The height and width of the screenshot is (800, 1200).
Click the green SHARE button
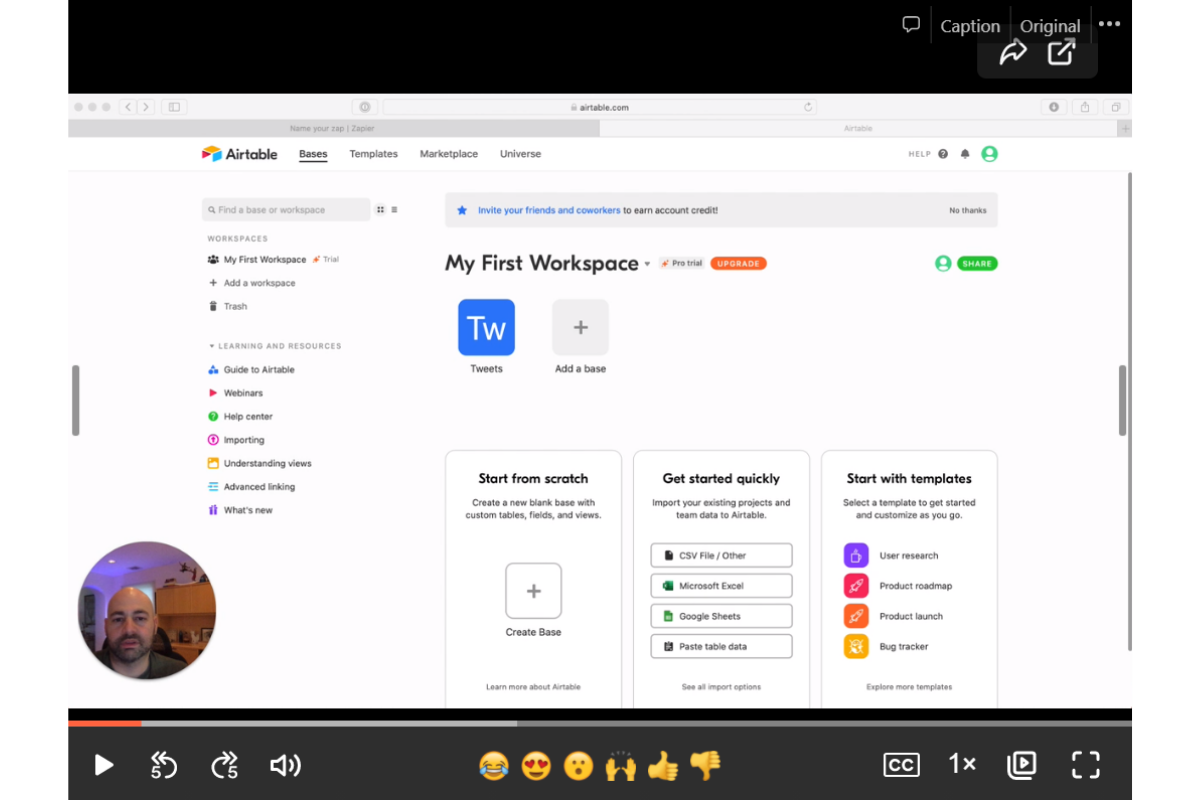coord(977,263)
